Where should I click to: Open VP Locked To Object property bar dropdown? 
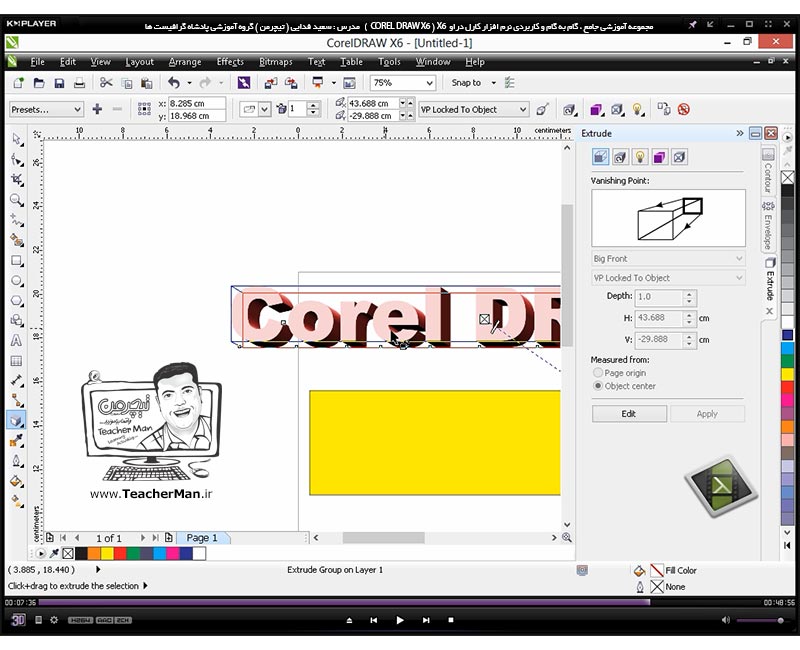(473, 109)
